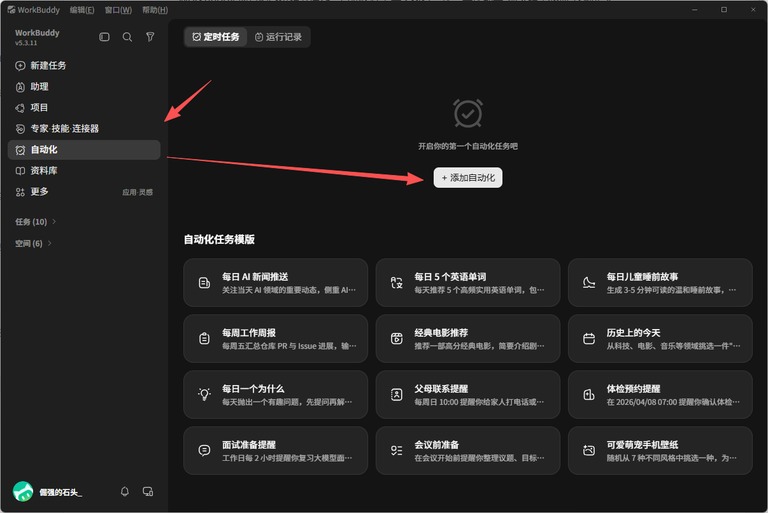Click the 自动化 alarm clock icon in sidebar
This screenshot has width=768, height=513.
(20, 150)
